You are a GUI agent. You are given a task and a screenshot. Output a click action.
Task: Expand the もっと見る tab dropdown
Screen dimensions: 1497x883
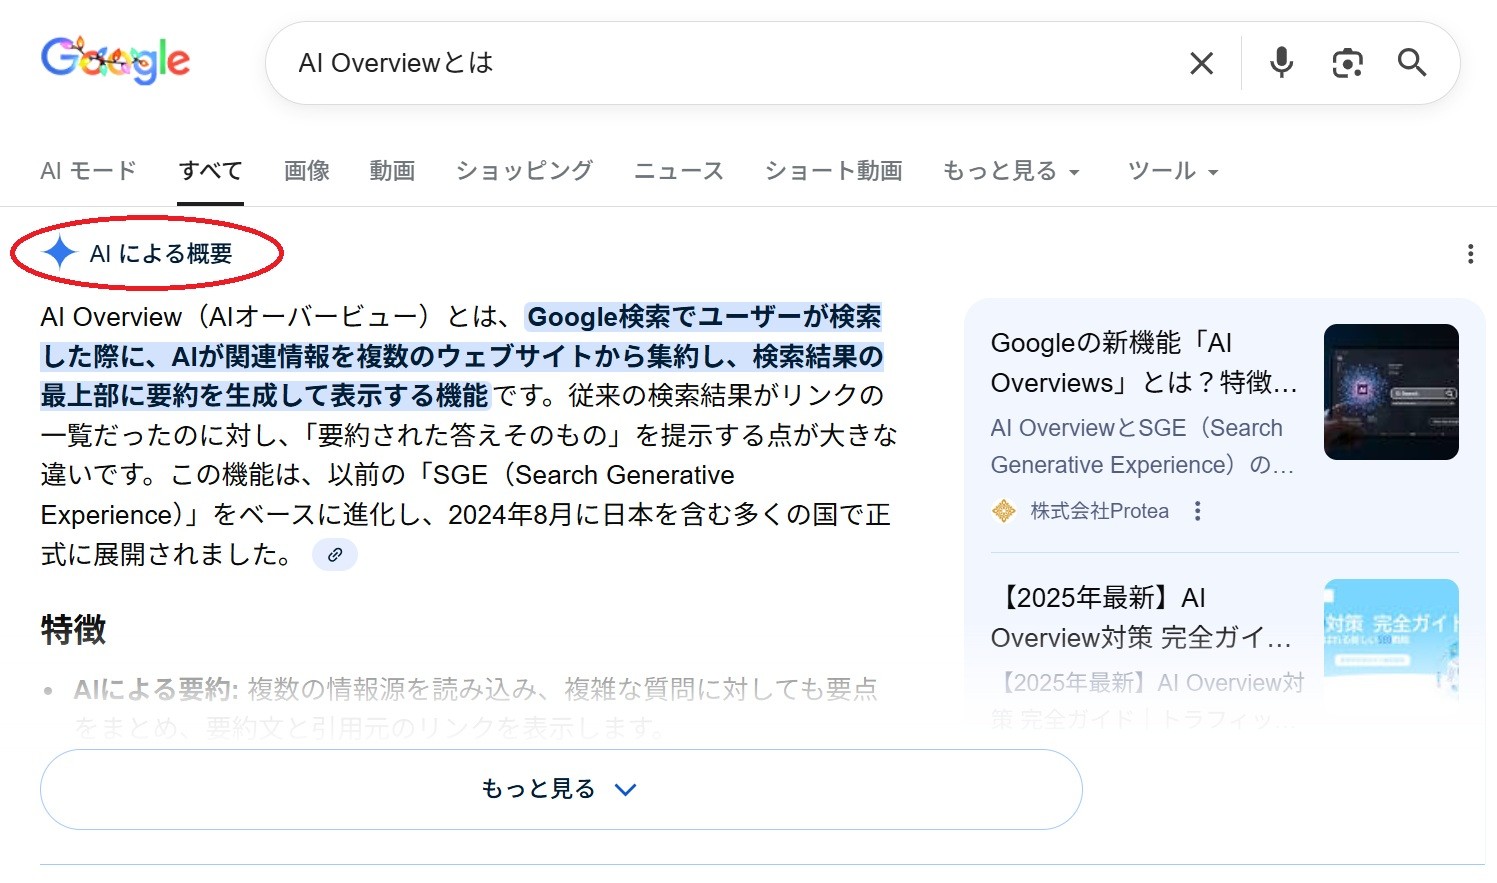click(1011, 171)
